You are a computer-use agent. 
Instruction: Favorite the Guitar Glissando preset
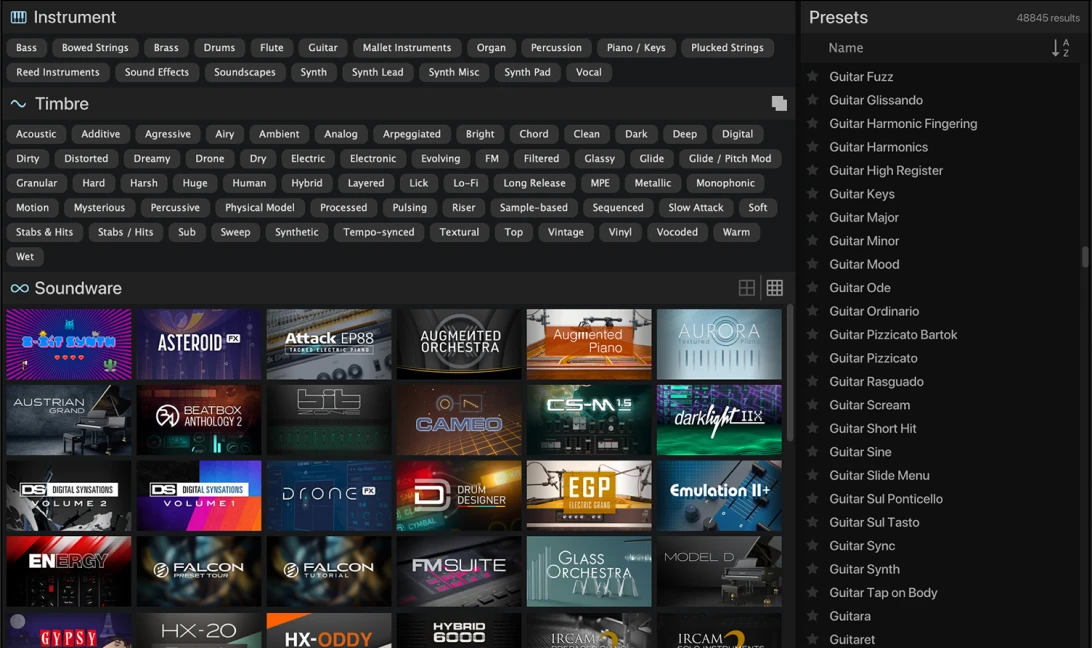click(x=812, y=100)
